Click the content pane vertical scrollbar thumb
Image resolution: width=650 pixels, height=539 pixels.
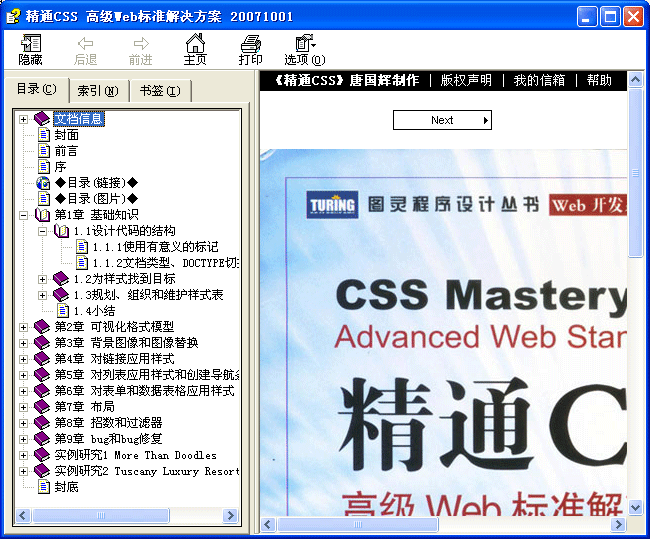(x=635, y=173)
